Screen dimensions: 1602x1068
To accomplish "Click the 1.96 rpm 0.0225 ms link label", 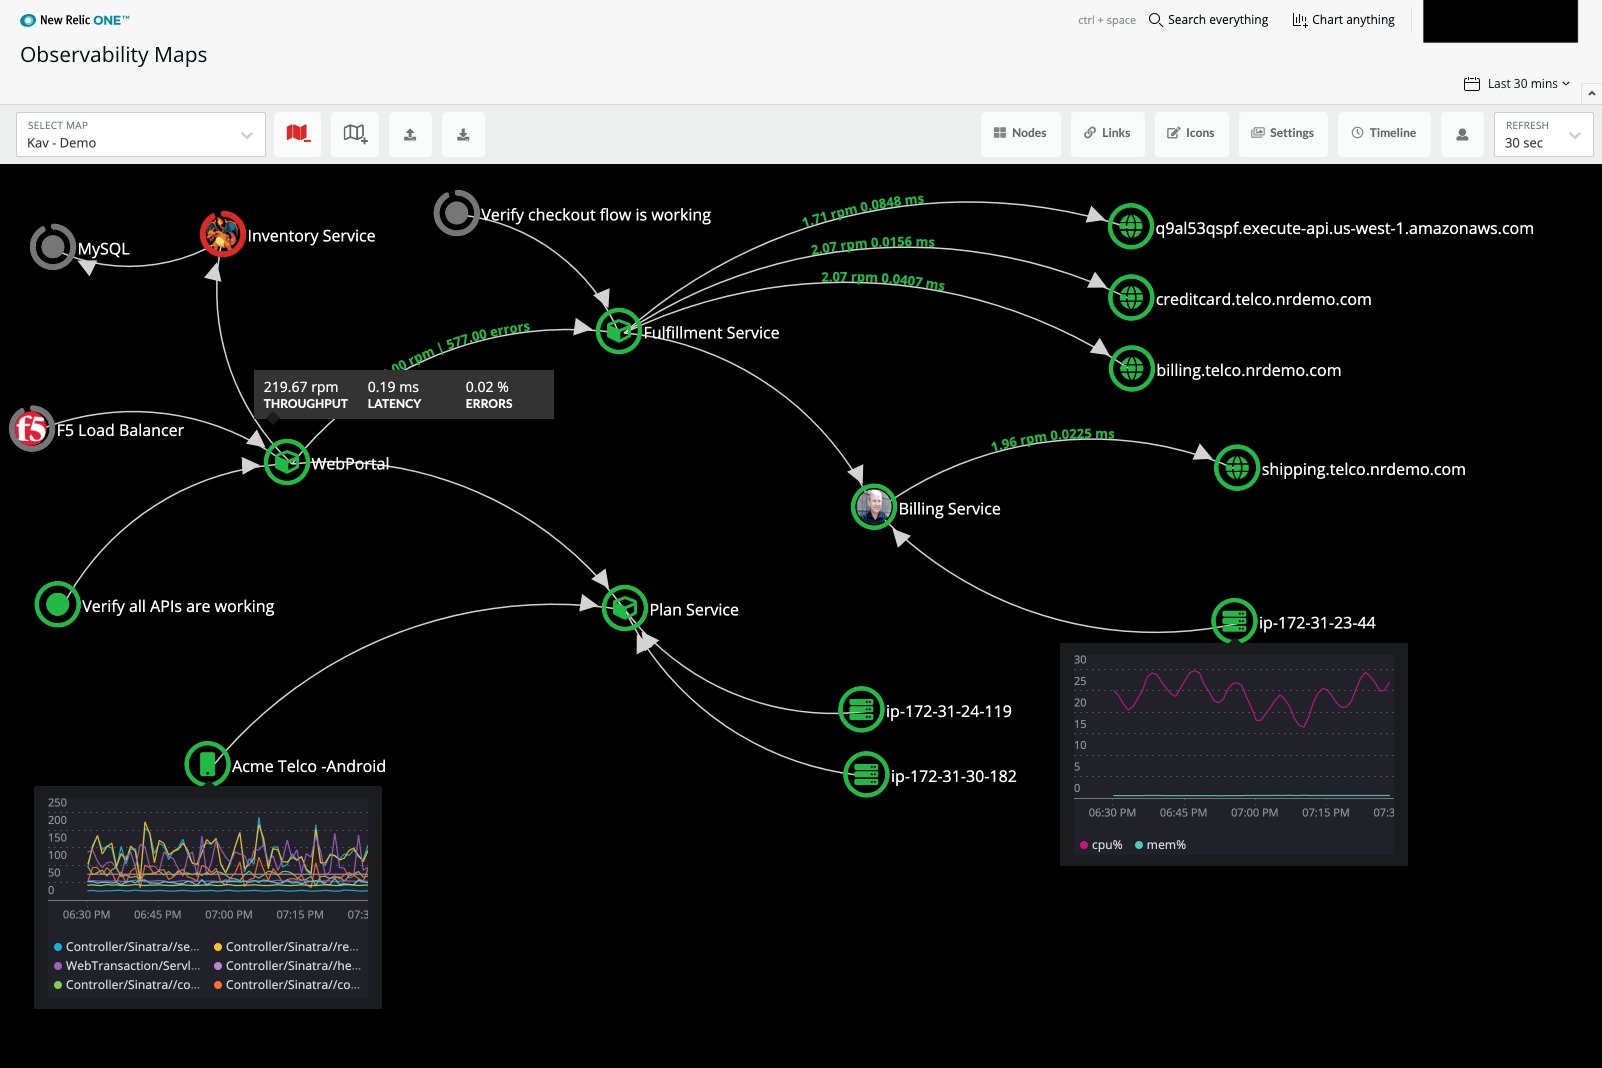I will point(1052,439).
